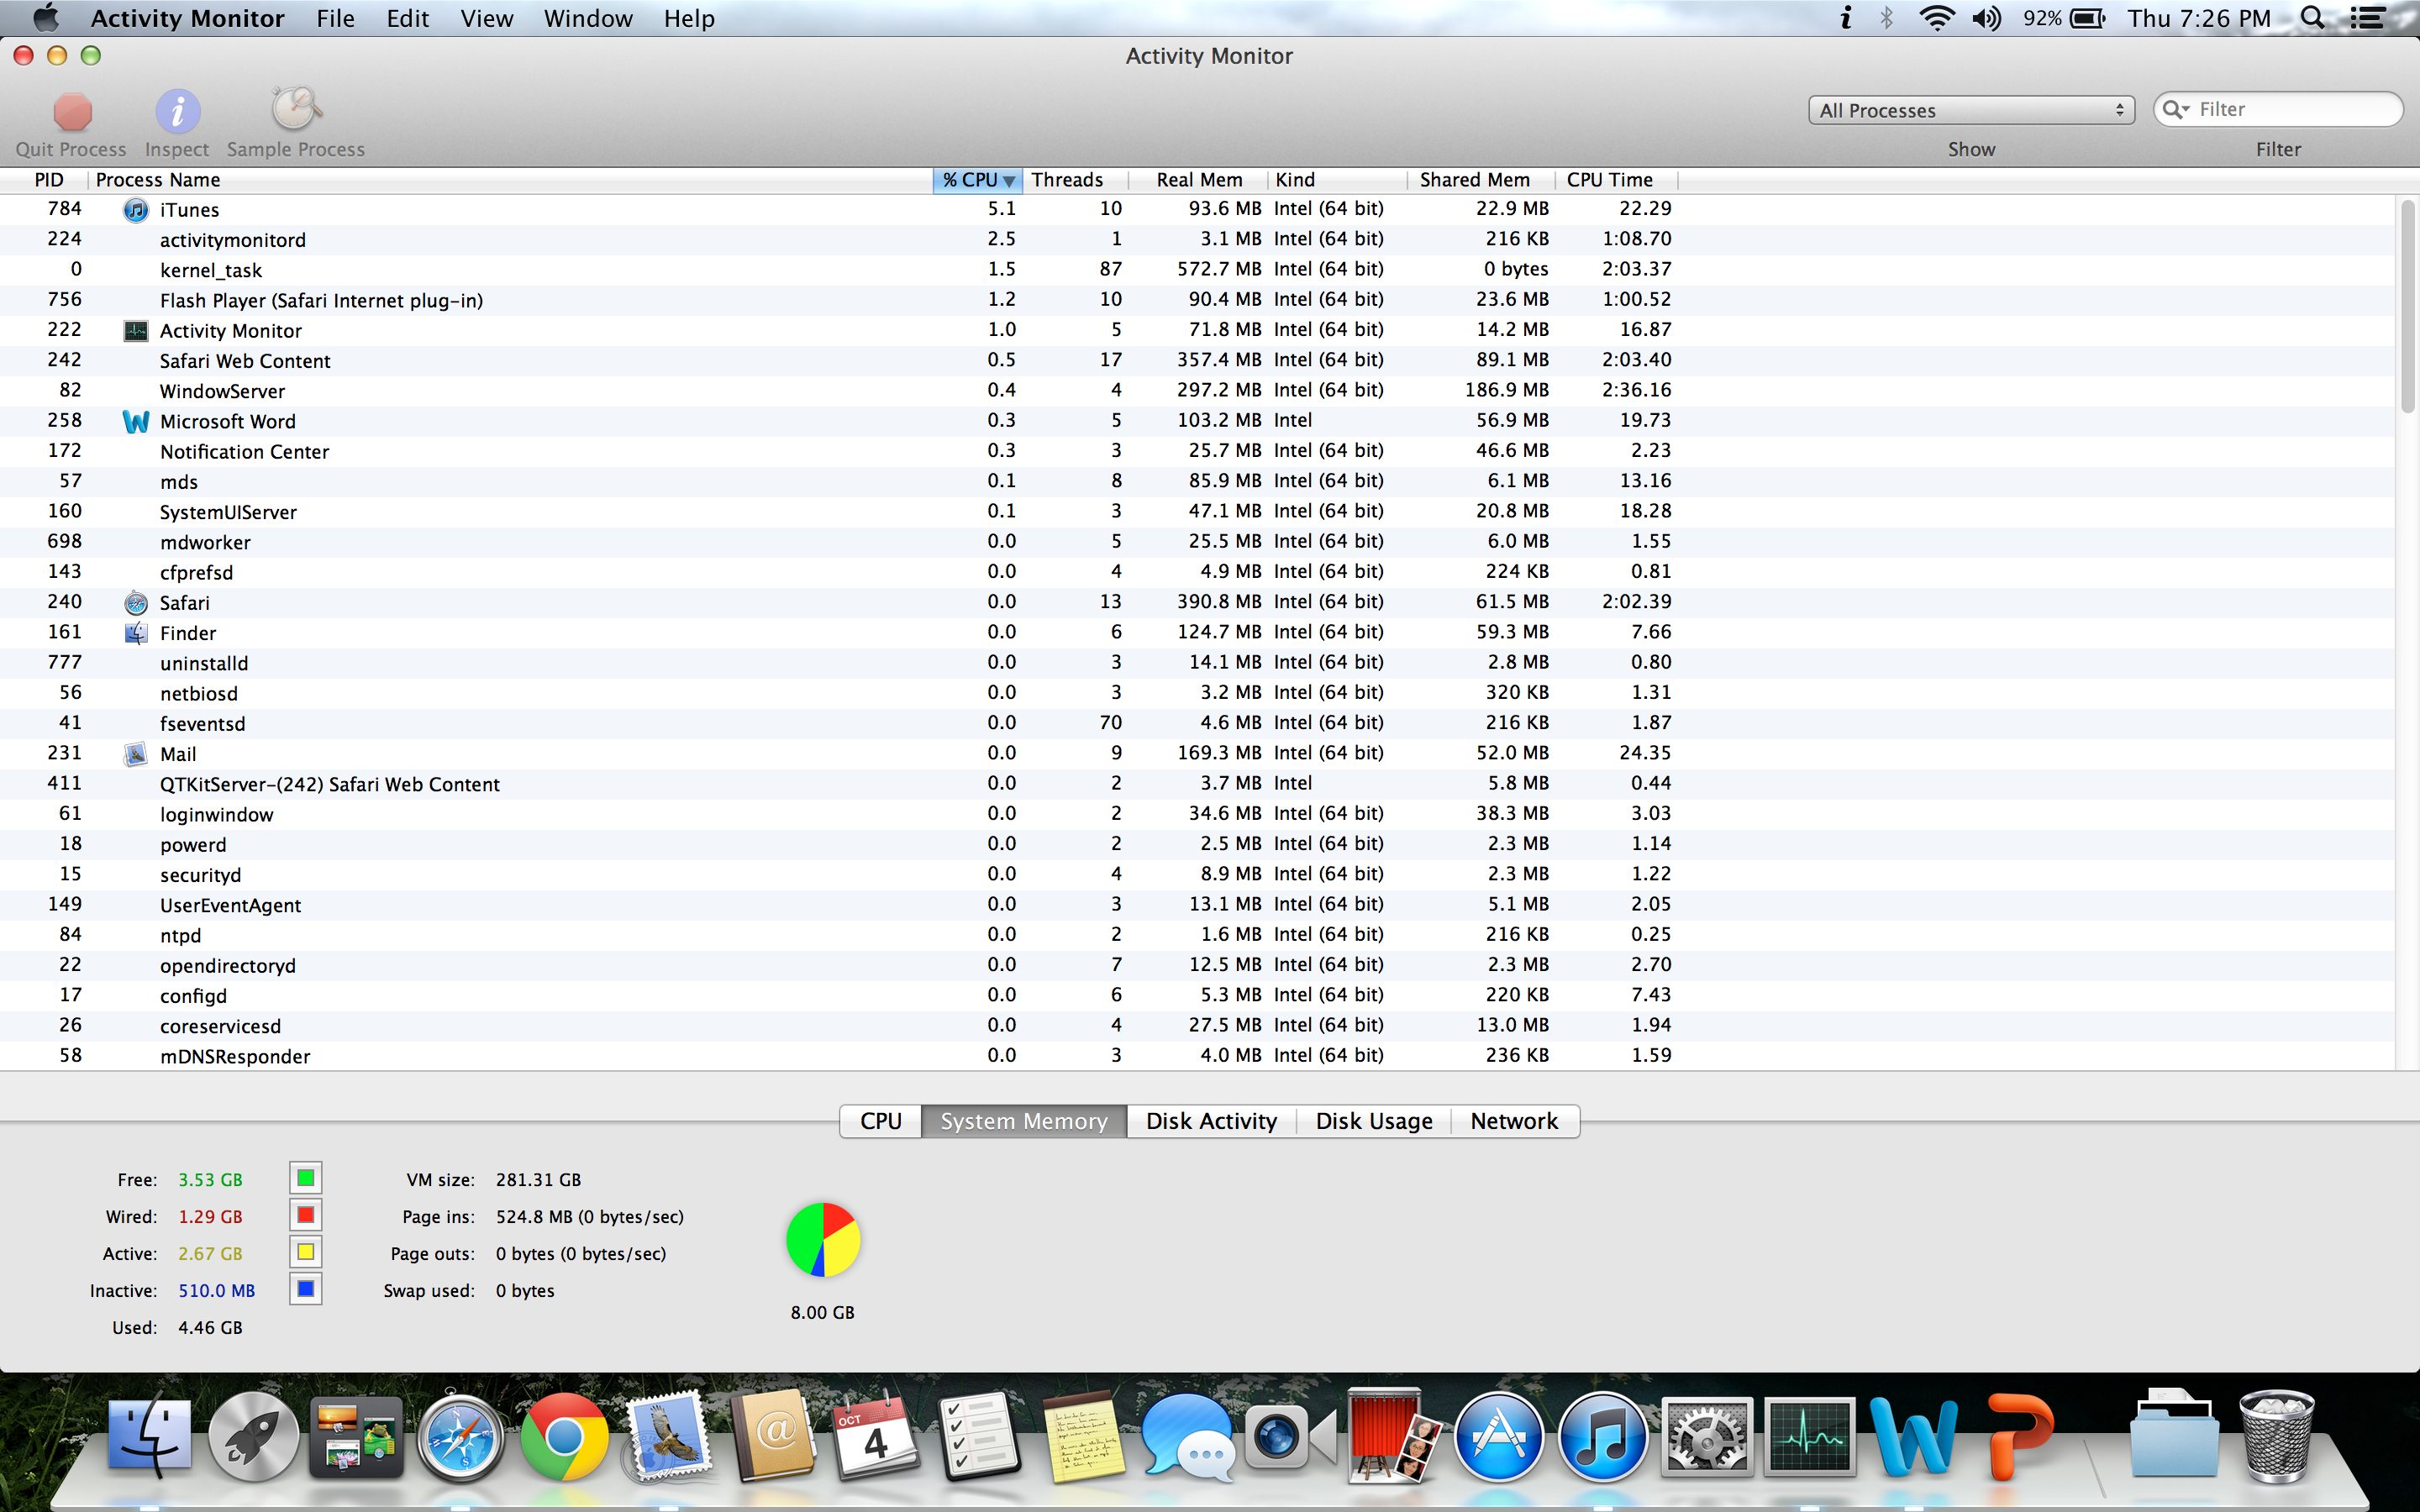Open App Store from the Dock
This screenshot has width=2420, height=1512.
(x=1498, y=1438)
